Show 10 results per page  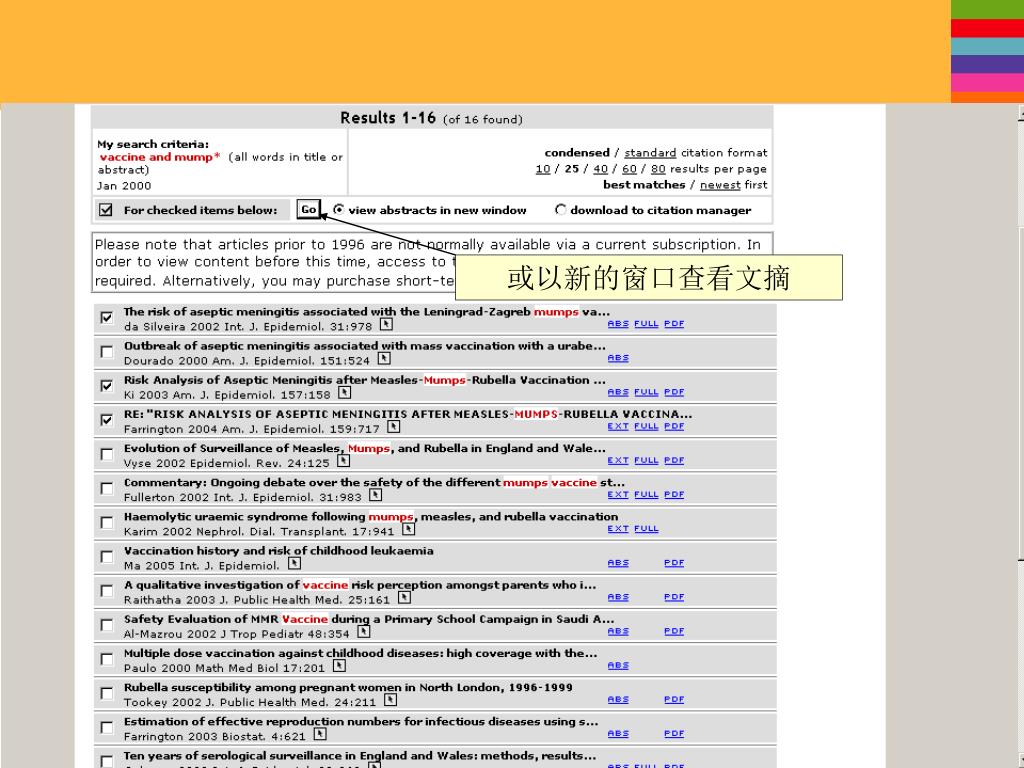pos(543,169)
